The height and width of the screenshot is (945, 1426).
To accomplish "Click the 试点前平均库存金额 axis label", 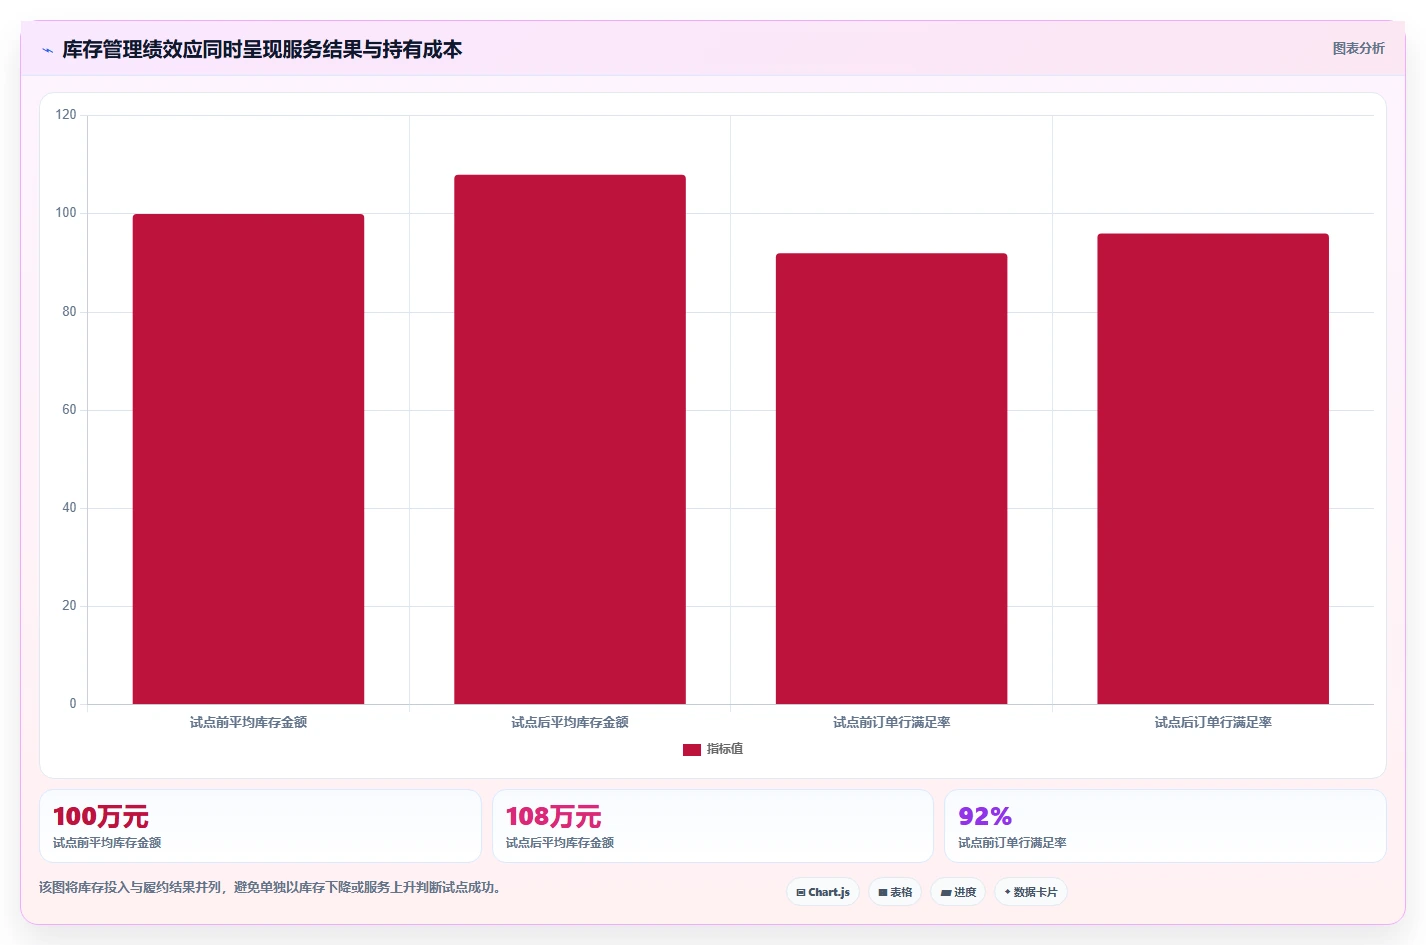I will [x=248, y=722].
